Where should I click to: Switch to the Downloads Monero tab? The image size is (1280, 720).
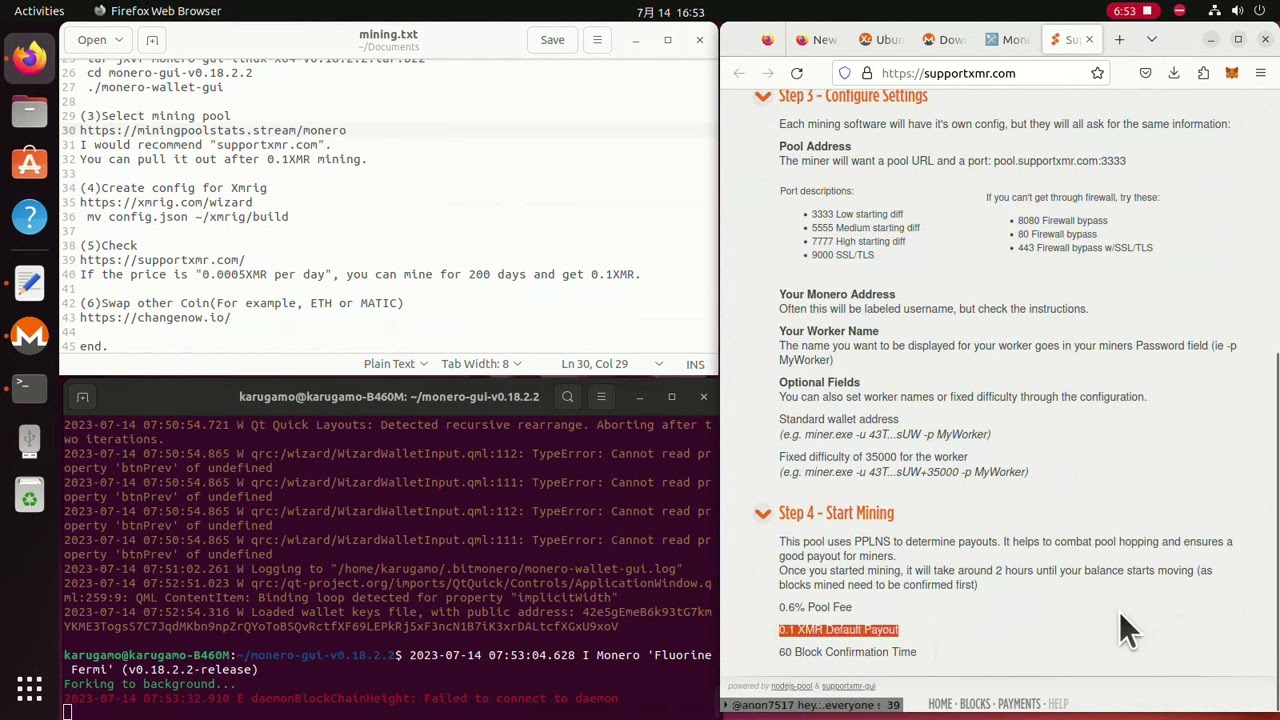point(944,40)
